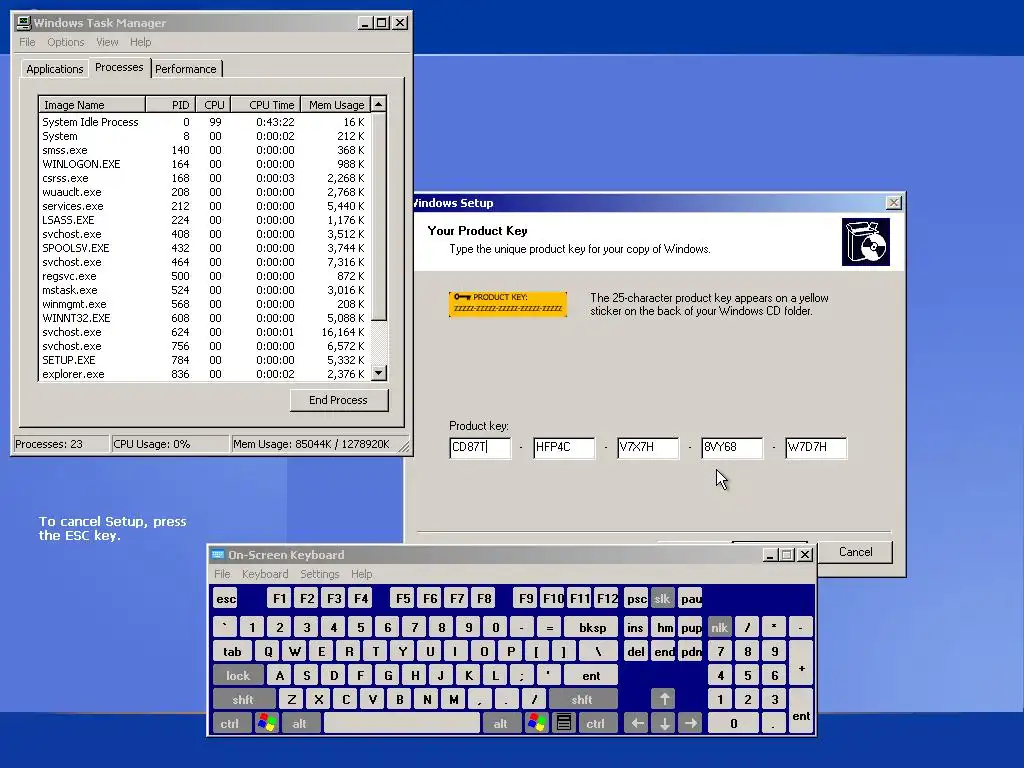Minimize the On-Screen Keyboard window
Image resolution: width=1024 pixels, height=768 pixels.
pyautogui.click(x=770, y=554)
